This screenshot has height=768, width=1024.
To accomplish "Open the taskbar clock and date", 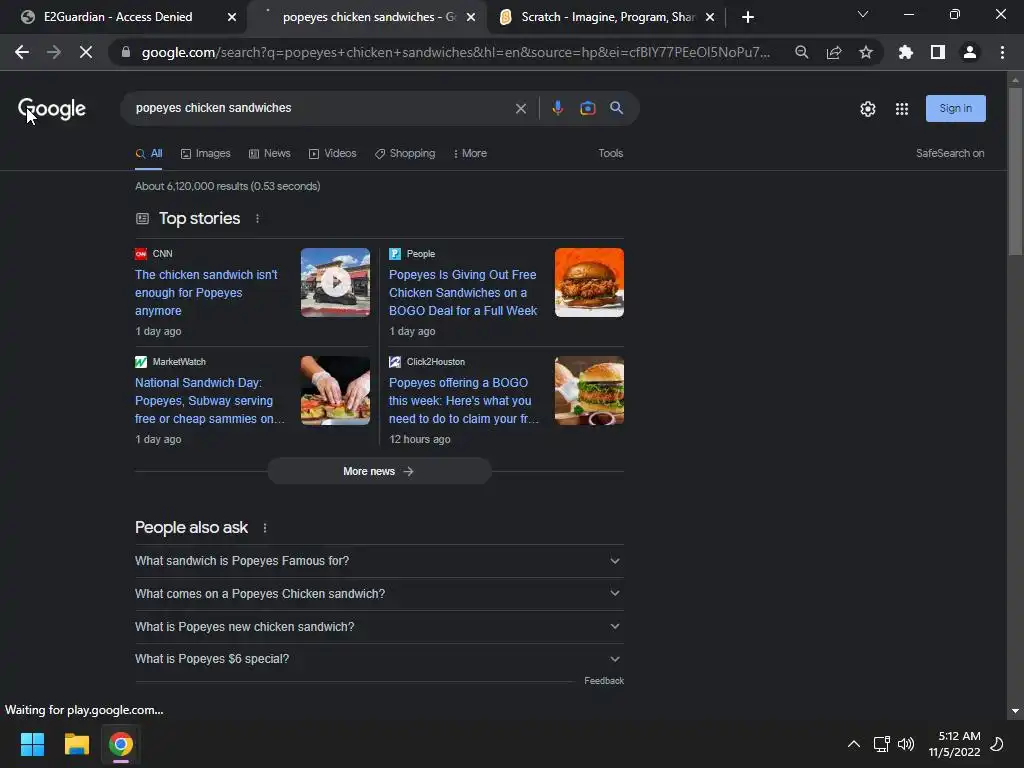I will point(955,744).
